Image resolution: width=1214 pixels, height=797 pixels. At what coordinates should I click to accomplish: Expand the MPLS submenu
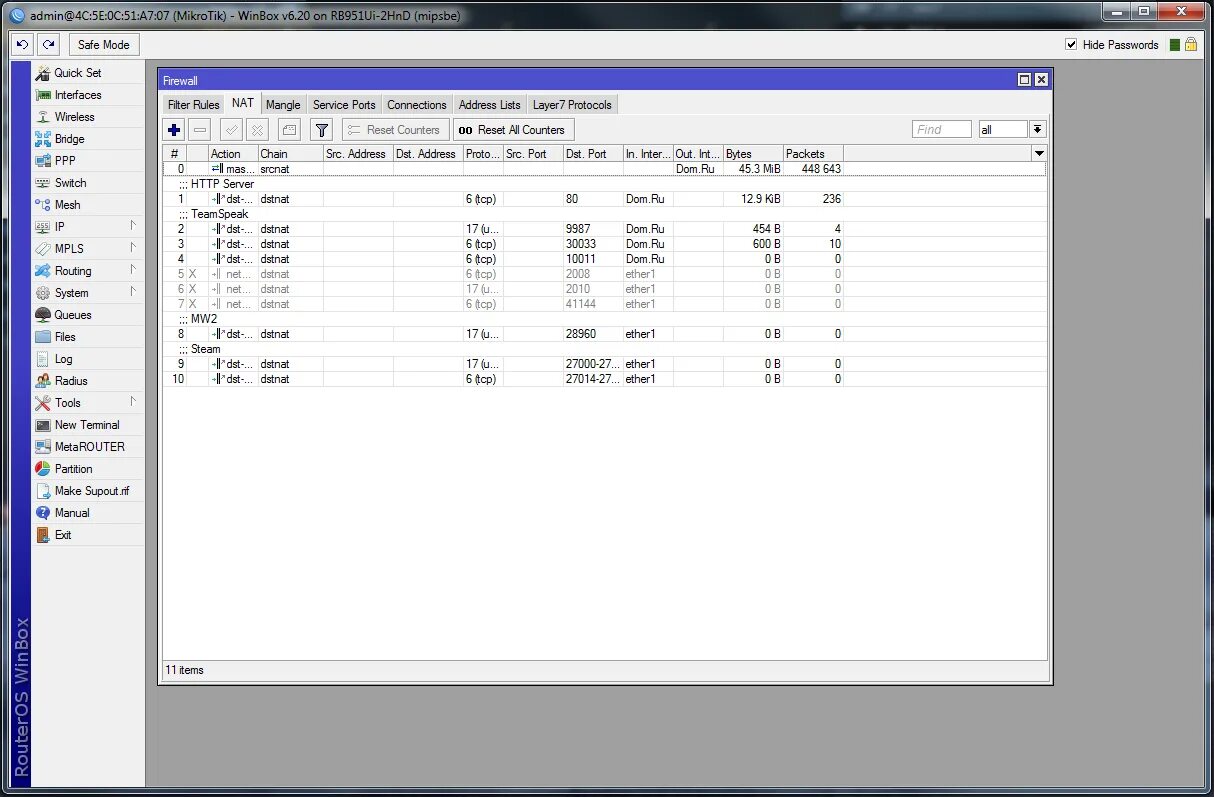[88, 249]
